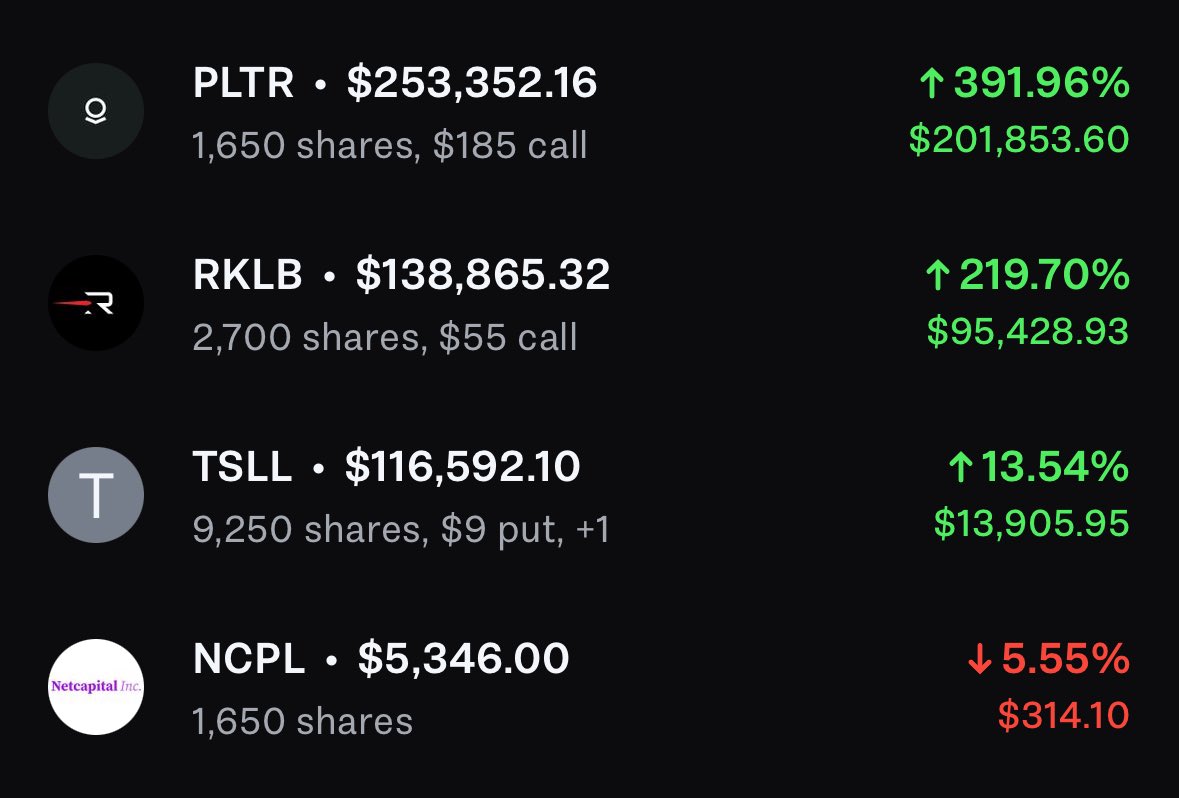The width and height of the screenshot is (1179, 798).
Task: Select the NCPL 1,650 shares subtitle
Action: [303, 721]
